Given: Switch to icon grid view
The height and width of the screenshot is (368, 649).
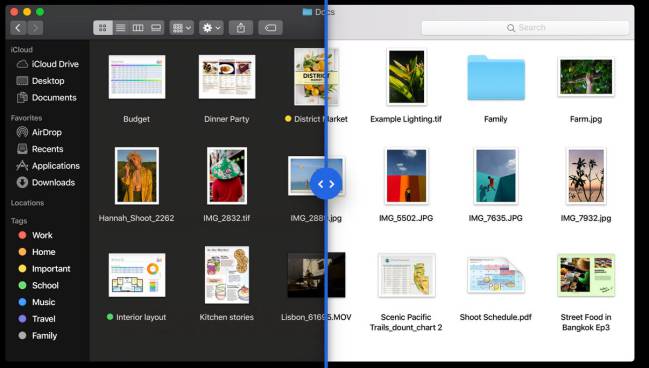Looking at the screenshot, I should [x=103, y=28].
